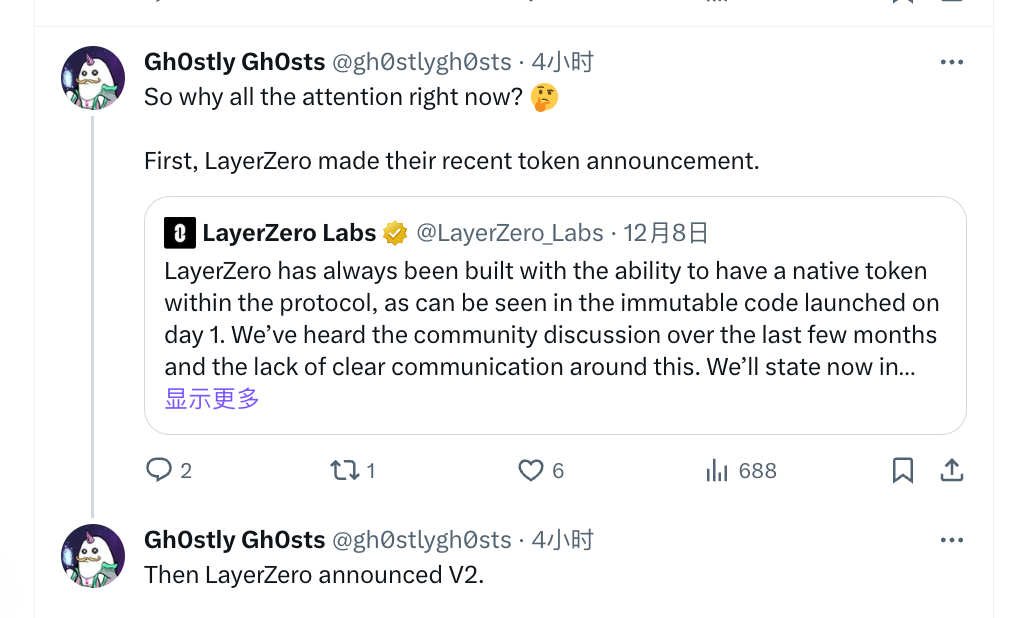This screenshot has width=1026, height=618.
Task: Click the LayerZero Labs display name
Action: point(289,233)
